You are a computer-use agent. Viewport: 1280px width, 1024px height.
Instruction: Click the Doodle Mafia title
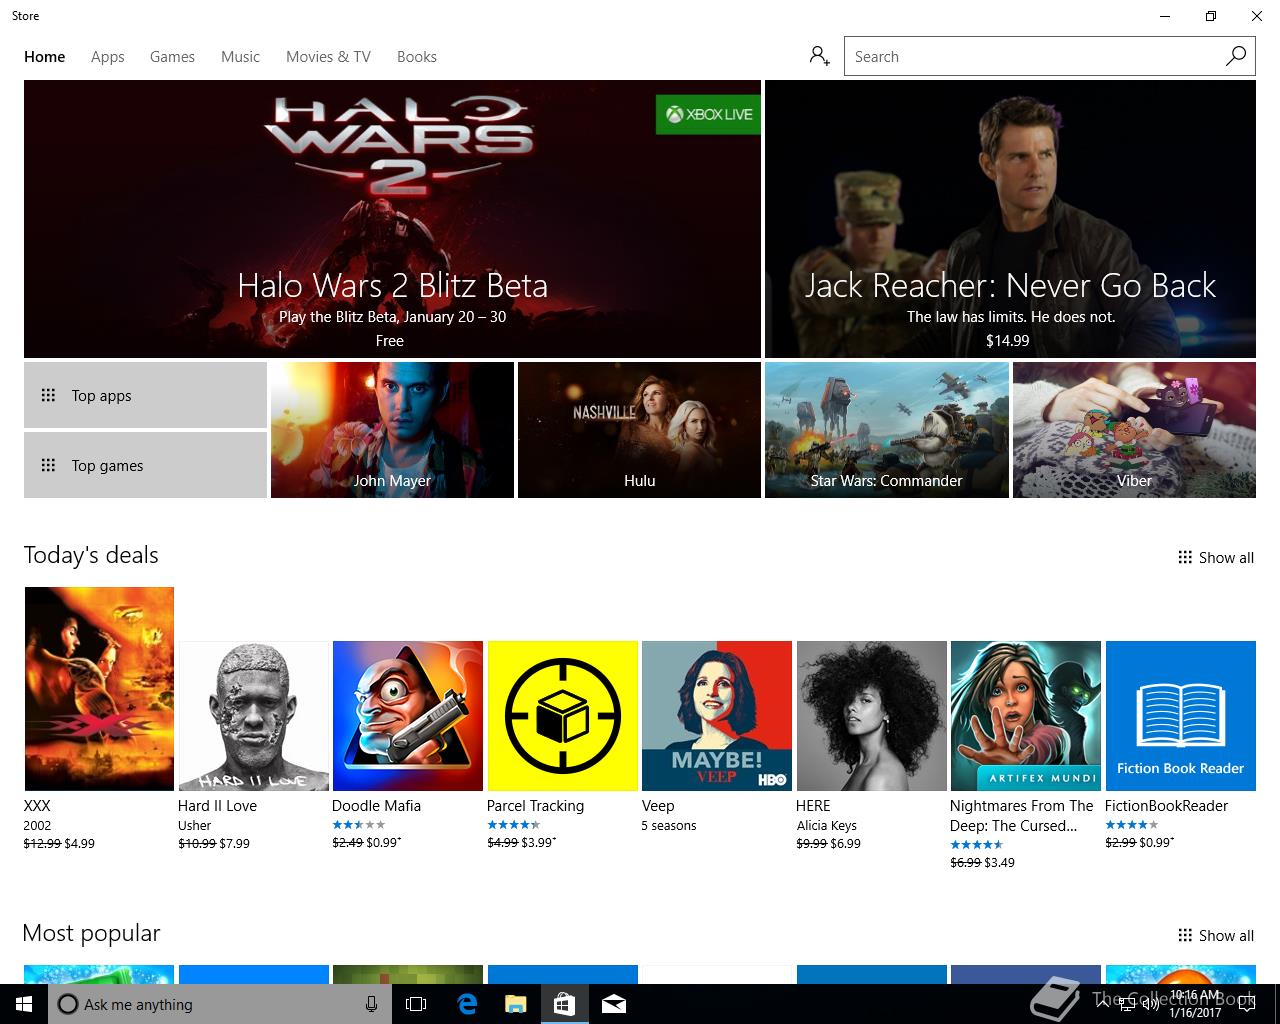tap(376, 806)
